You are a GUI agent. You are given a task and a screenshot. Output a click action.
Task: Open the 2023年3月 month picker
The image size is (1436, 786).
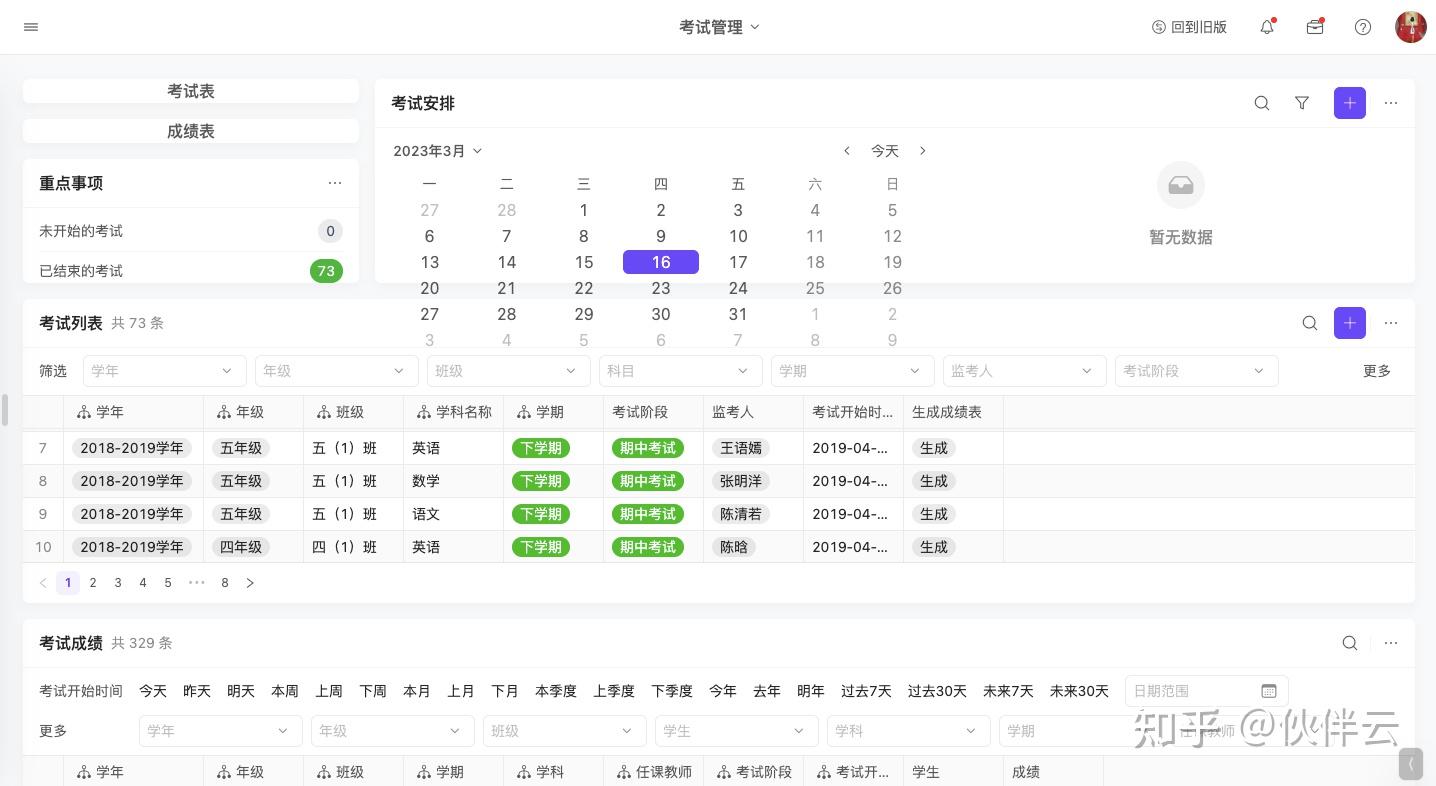tap(437, 151)
